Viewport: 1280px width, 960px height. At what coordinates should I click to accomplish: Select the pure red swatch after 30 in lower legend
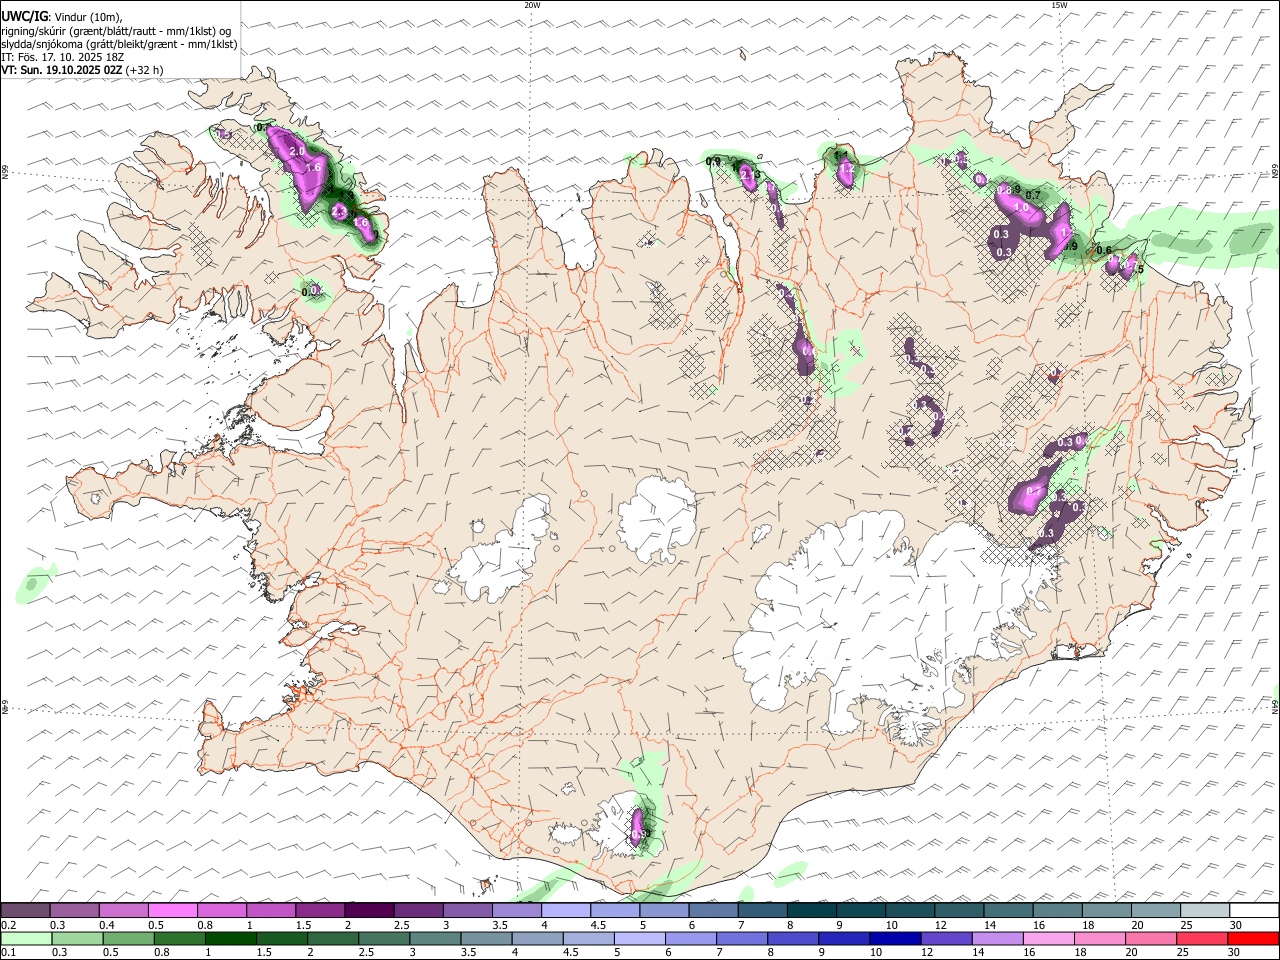coord(1254,938)
